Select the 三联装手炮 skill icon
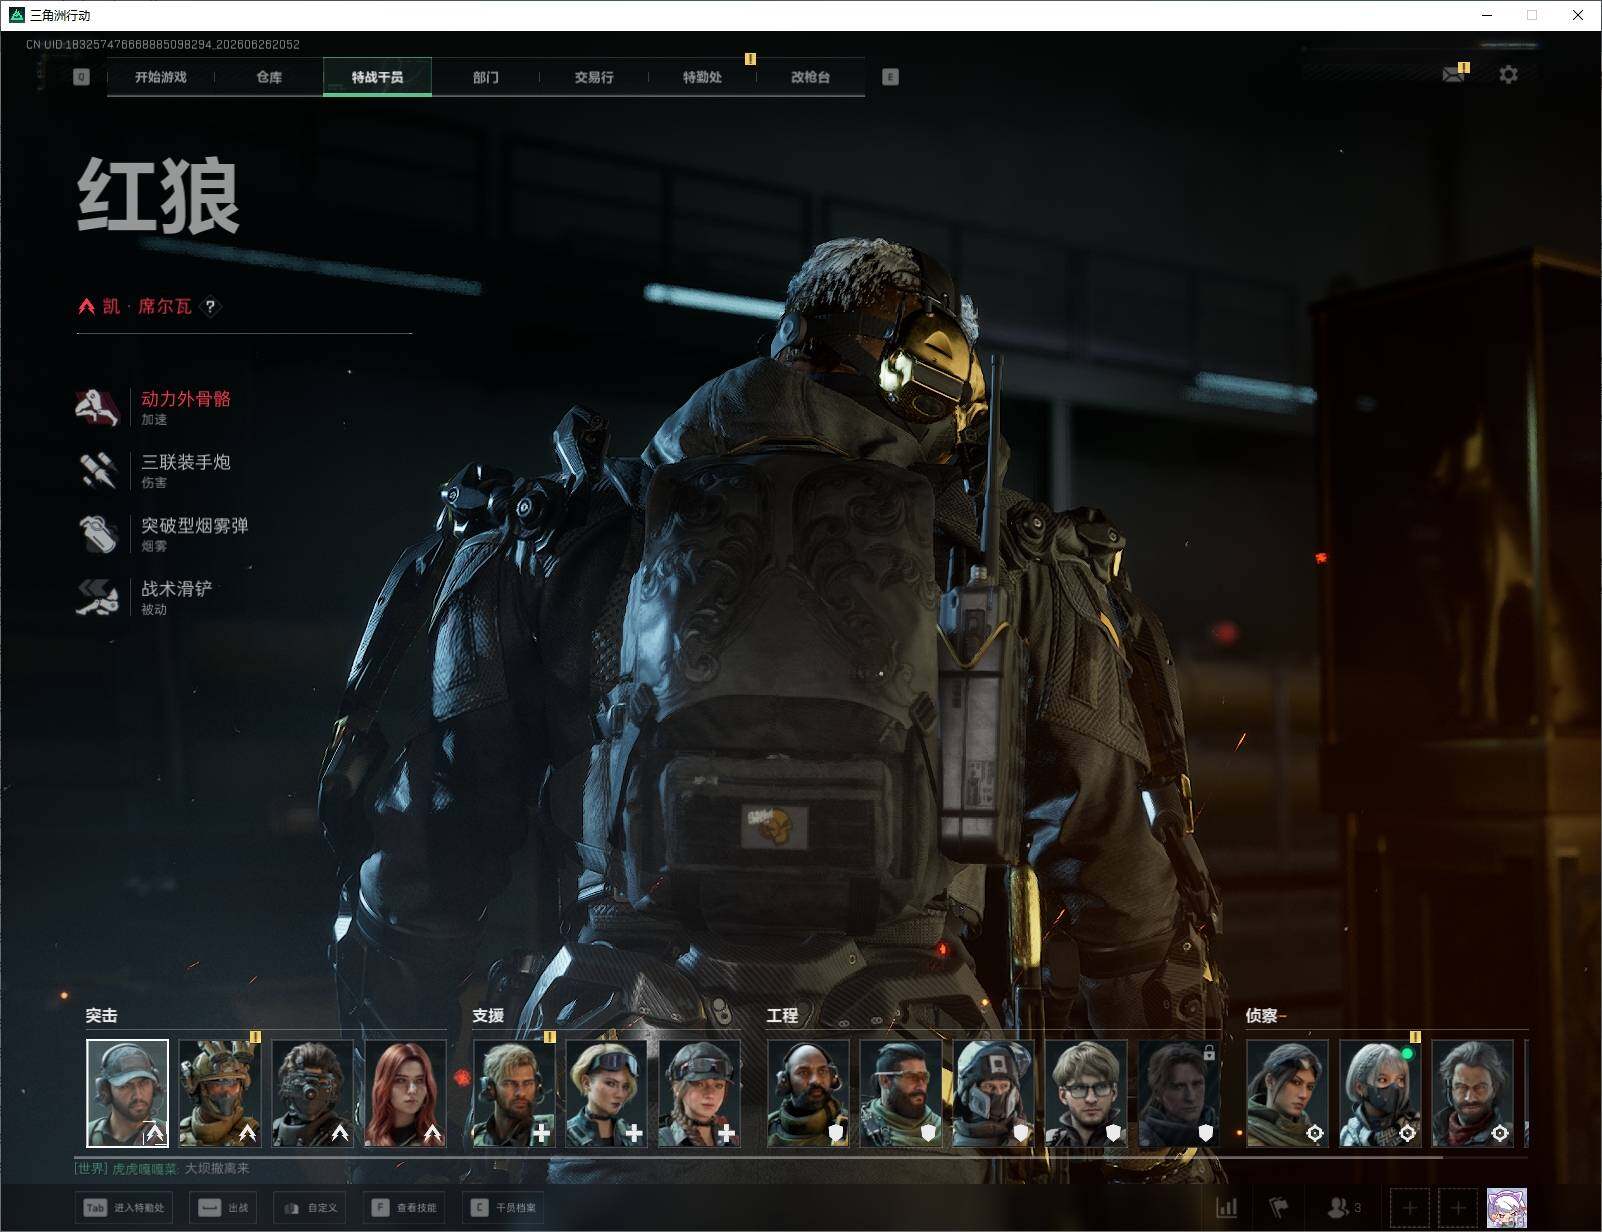This screenshot has width=1602, height=1232. point(97,470)
